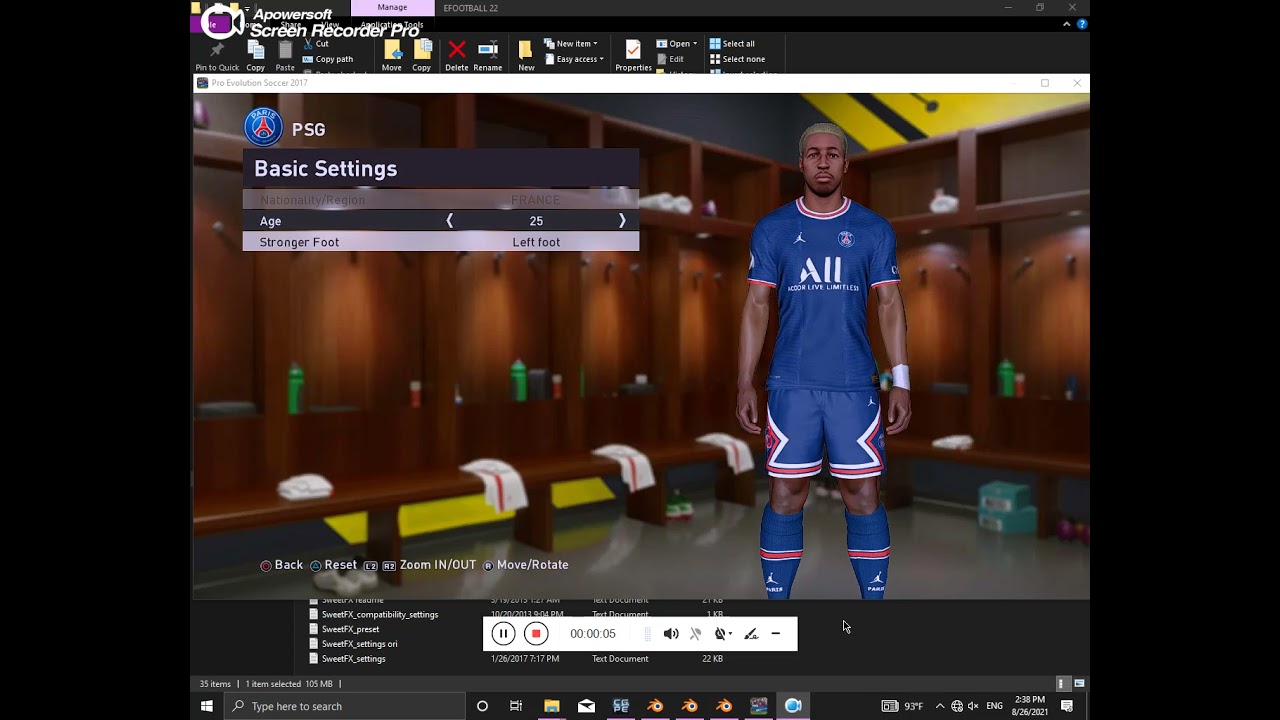This screenshot has width=1280, height=720.
Task: Open Mail app from taskbar
Action: [586, 706]
